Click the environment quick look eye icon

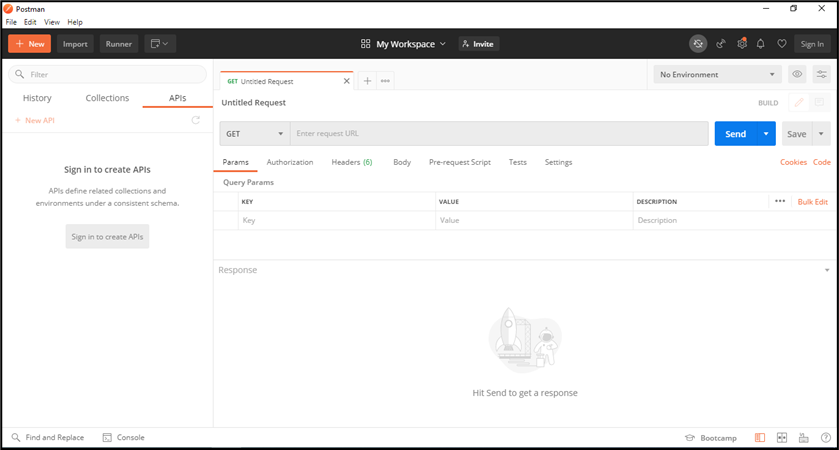pos(797,74)
